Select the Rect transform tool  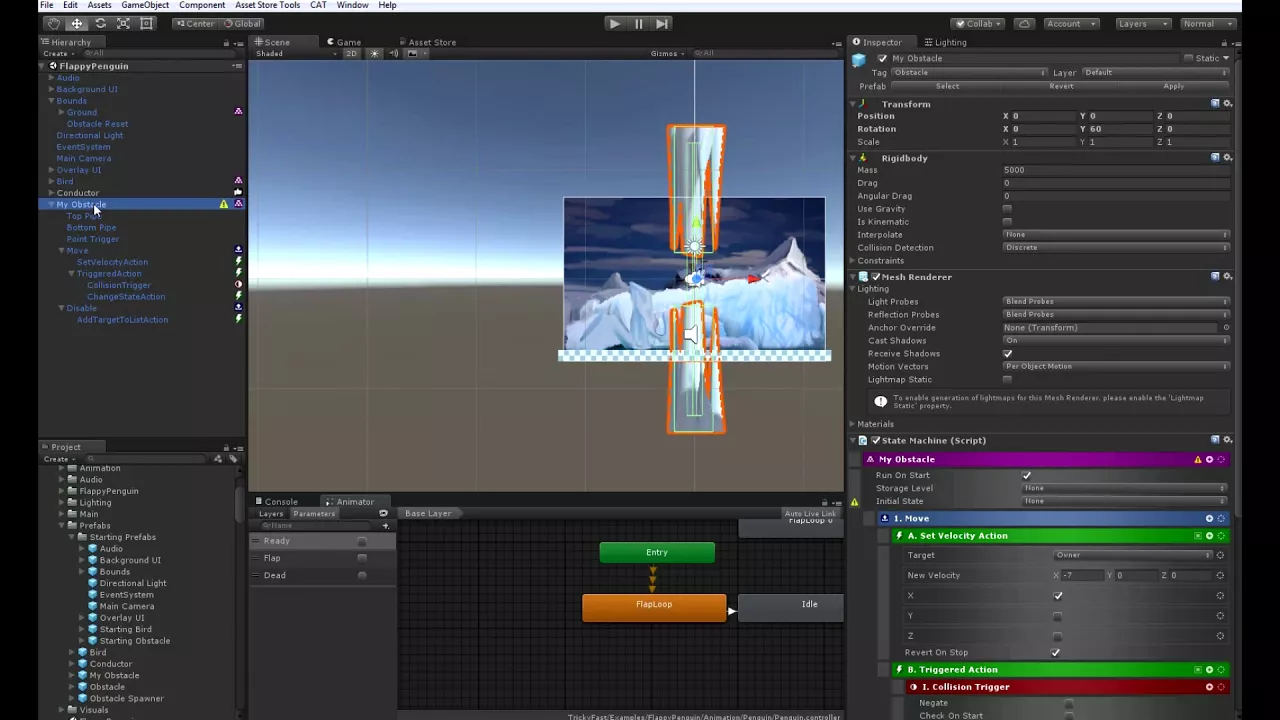point(146,23)
